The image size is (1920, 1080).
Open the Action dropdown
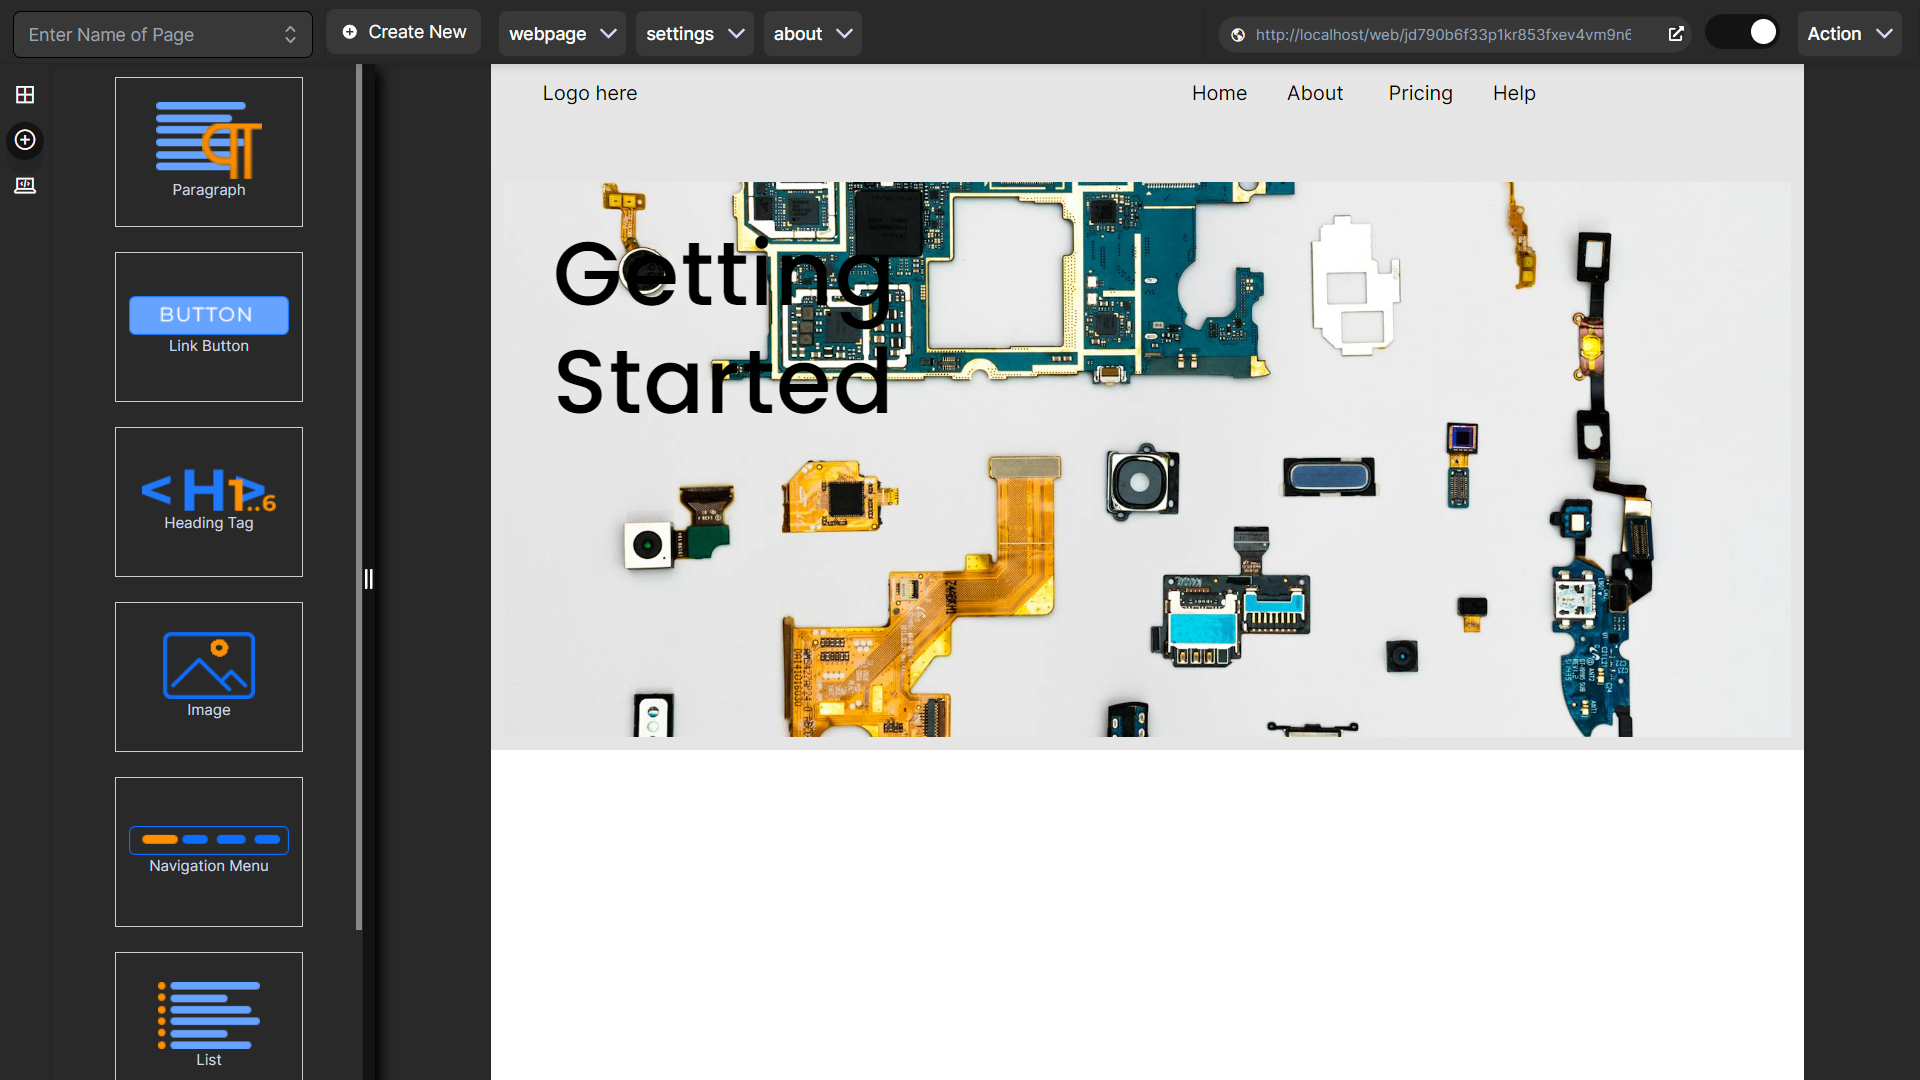[x=1848, y=34]
